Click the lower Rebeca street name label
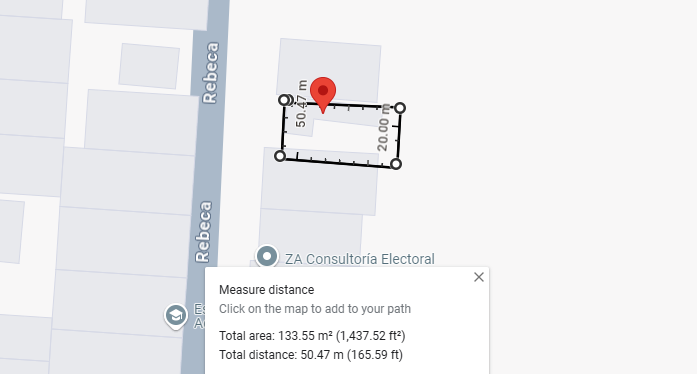This screenshot has width=697, height=374. pyautogui.click(x=204, y=232)
